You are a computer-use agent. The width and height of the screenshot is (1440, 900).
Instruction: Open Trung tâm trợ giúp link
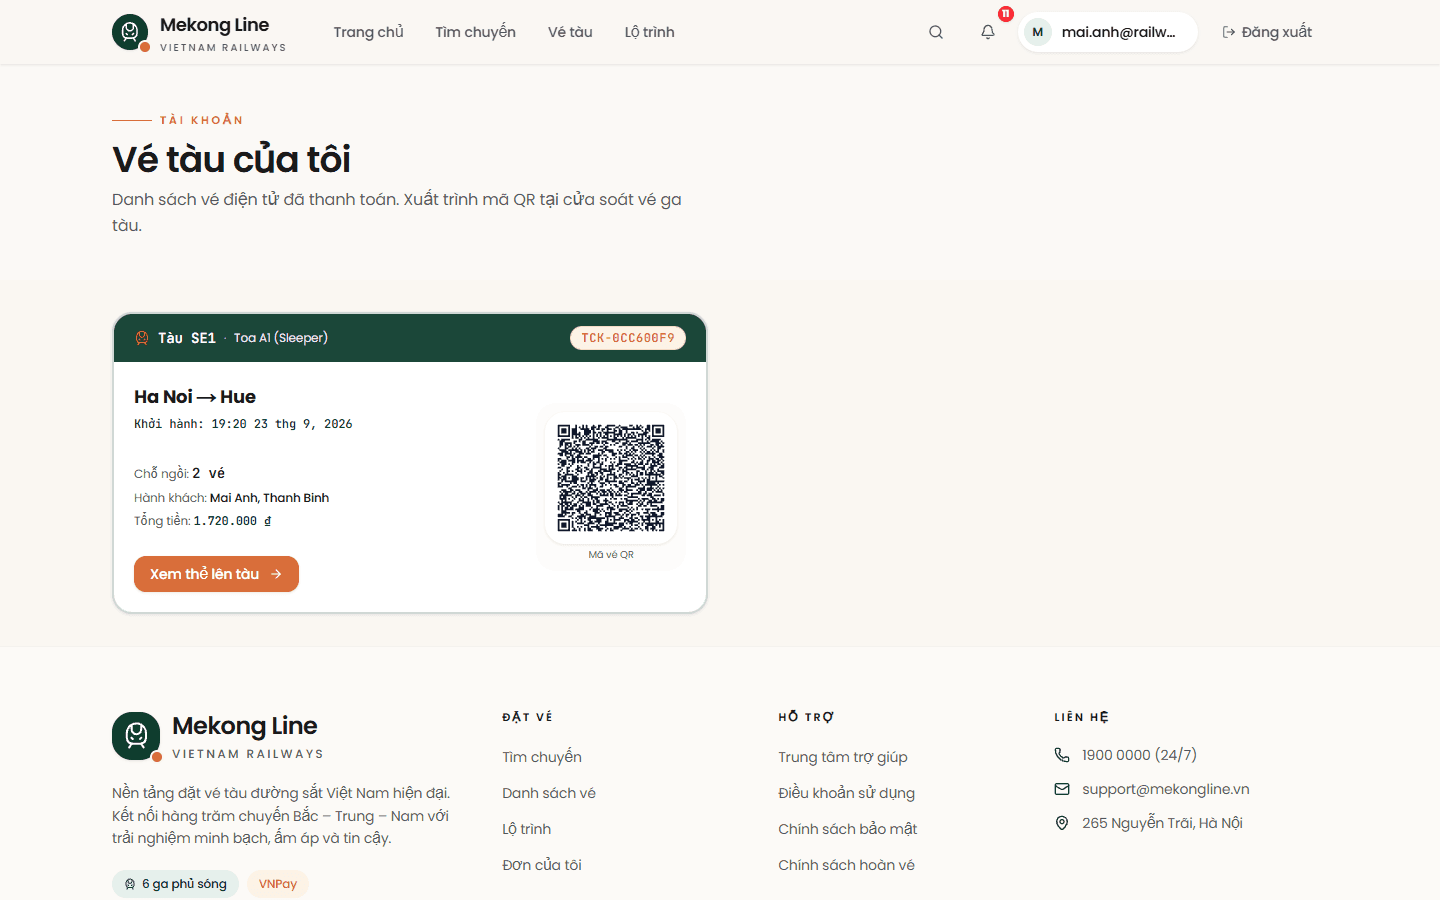click(x=843, y=757)
